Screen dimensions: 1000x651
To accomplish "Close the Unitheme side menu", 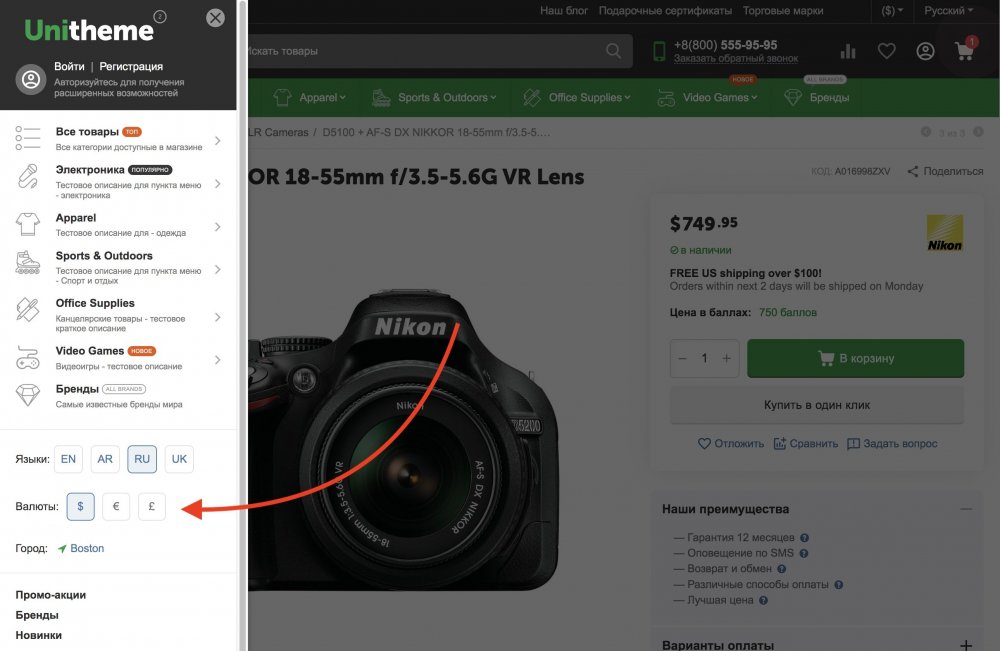I will (215, 18).
